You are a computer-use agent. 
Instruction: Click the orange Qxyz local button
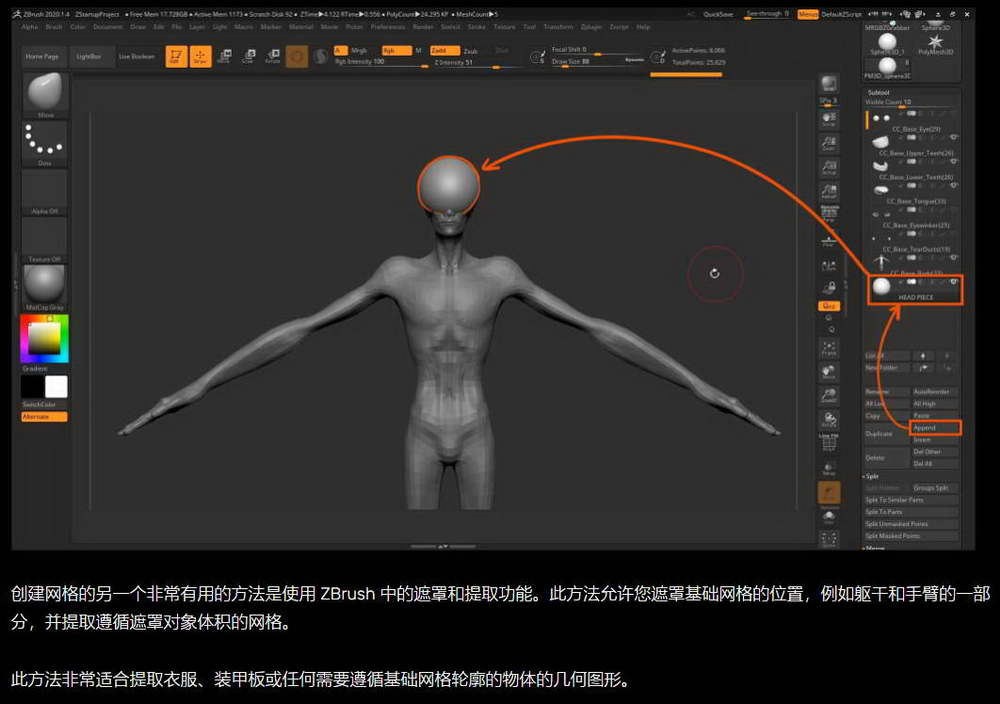pyautogui.click(x=829, y=306)
